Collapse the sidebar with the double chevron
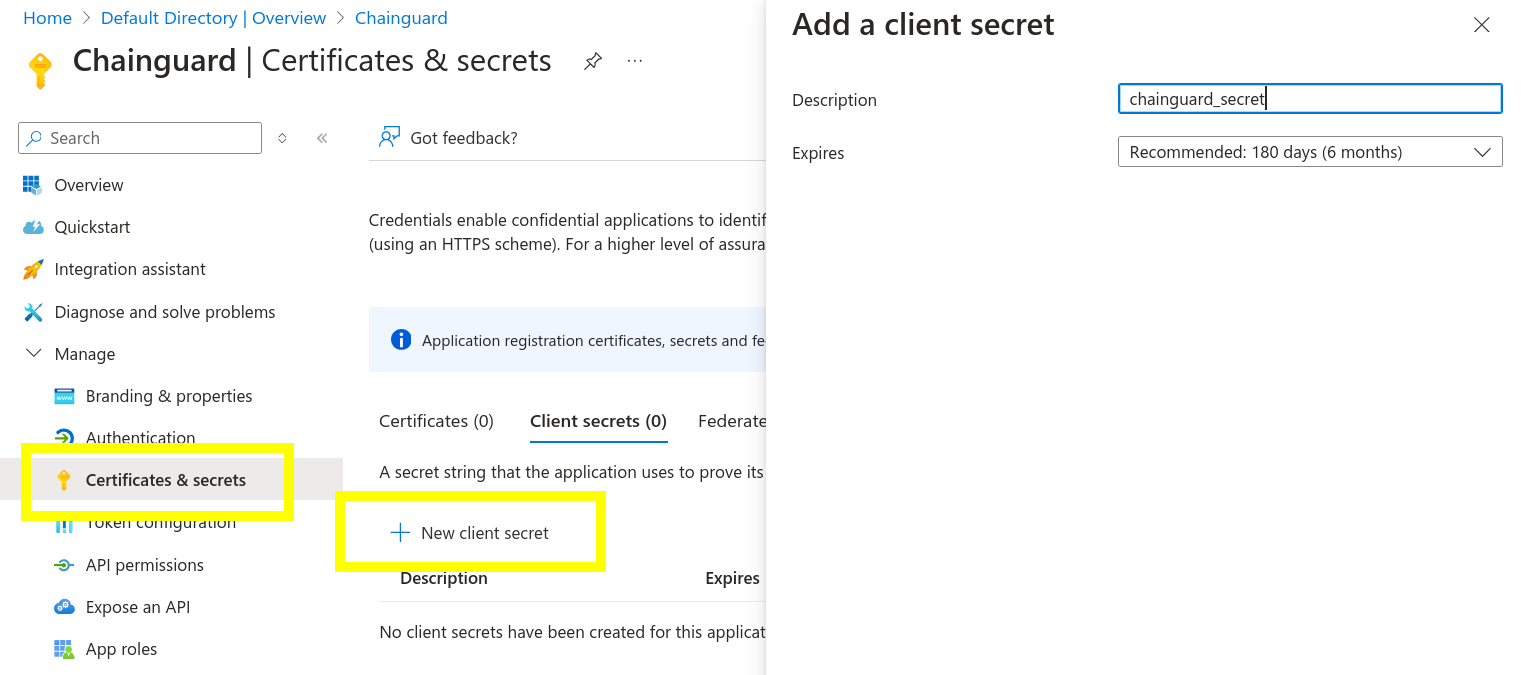Image resolution: width=1521 pixels, height=675 pixels. point(321,138)
